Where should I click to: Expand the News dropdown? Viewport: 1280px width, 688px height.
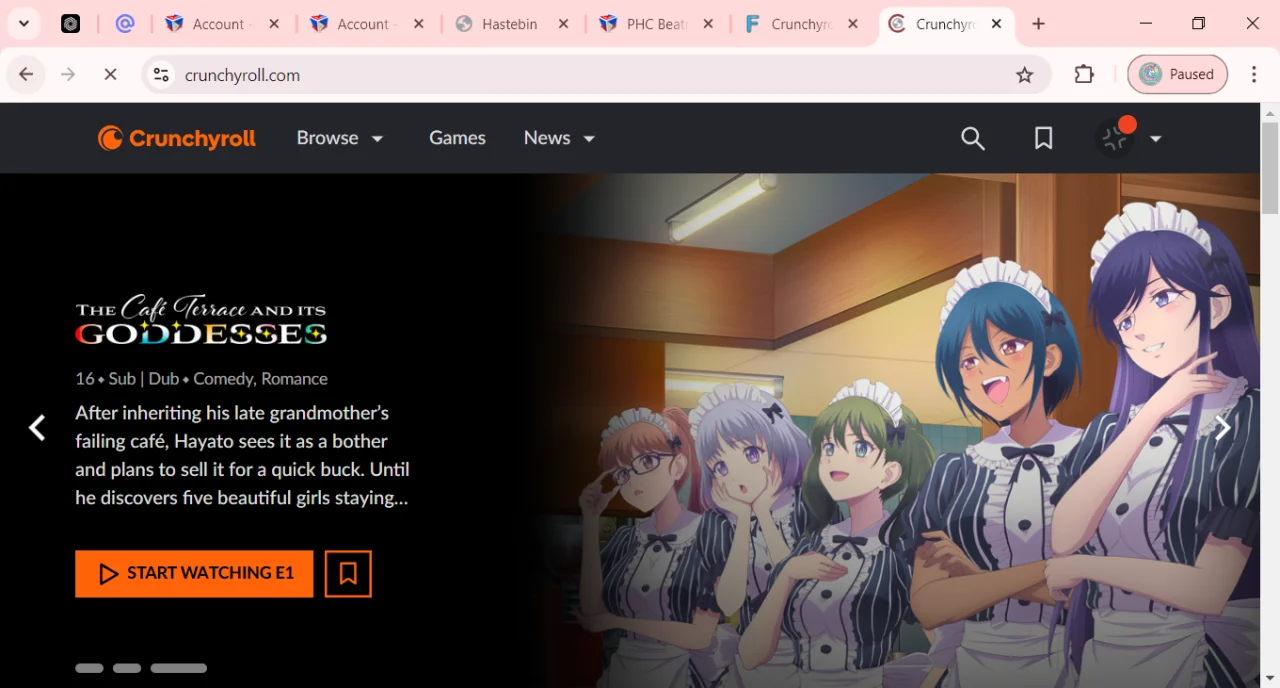click(559, 138)
